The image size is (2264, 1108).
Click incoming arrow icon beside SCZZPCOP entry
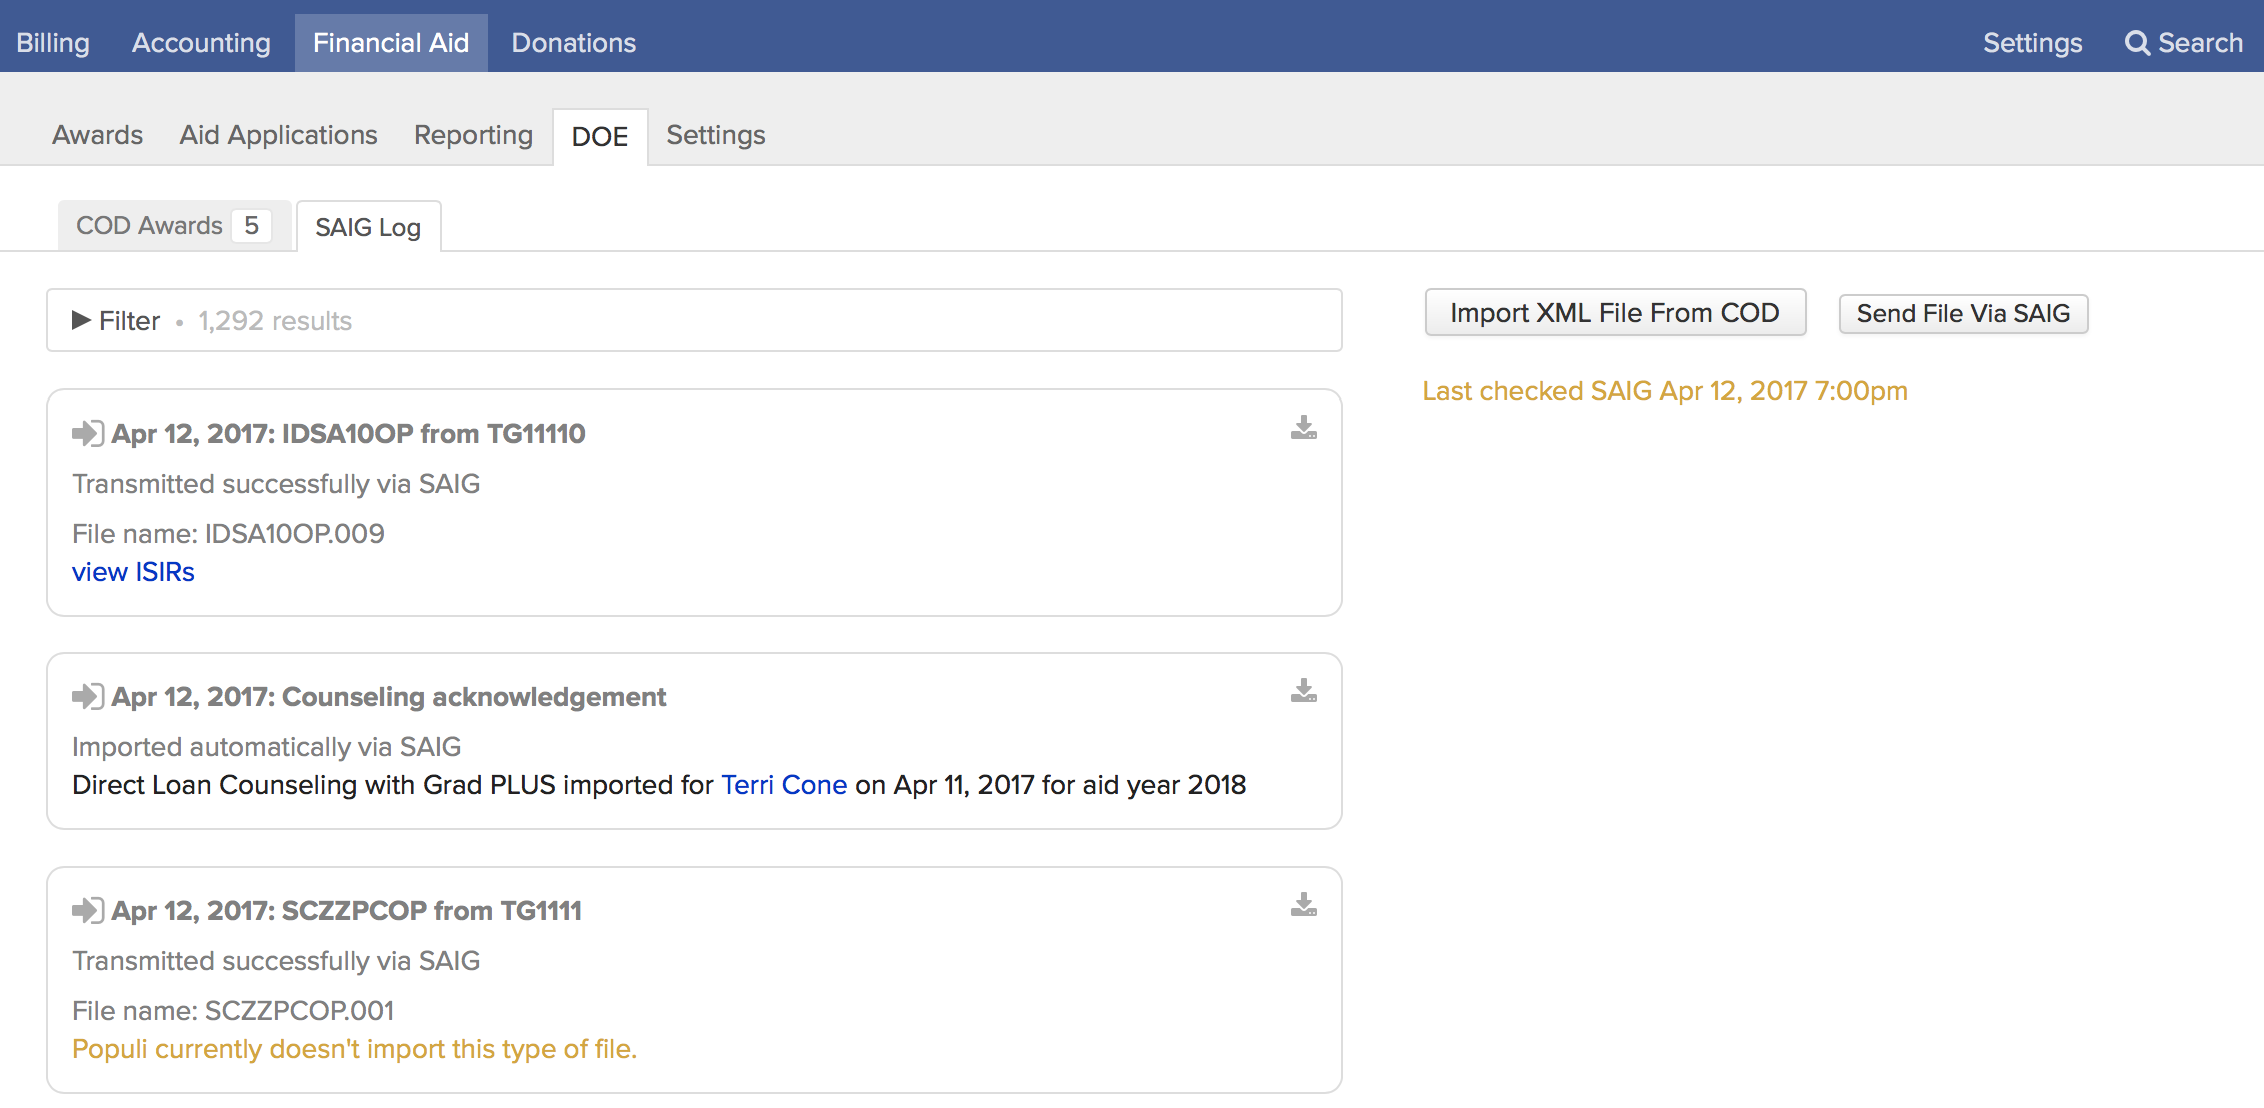[x=88, y=911]
